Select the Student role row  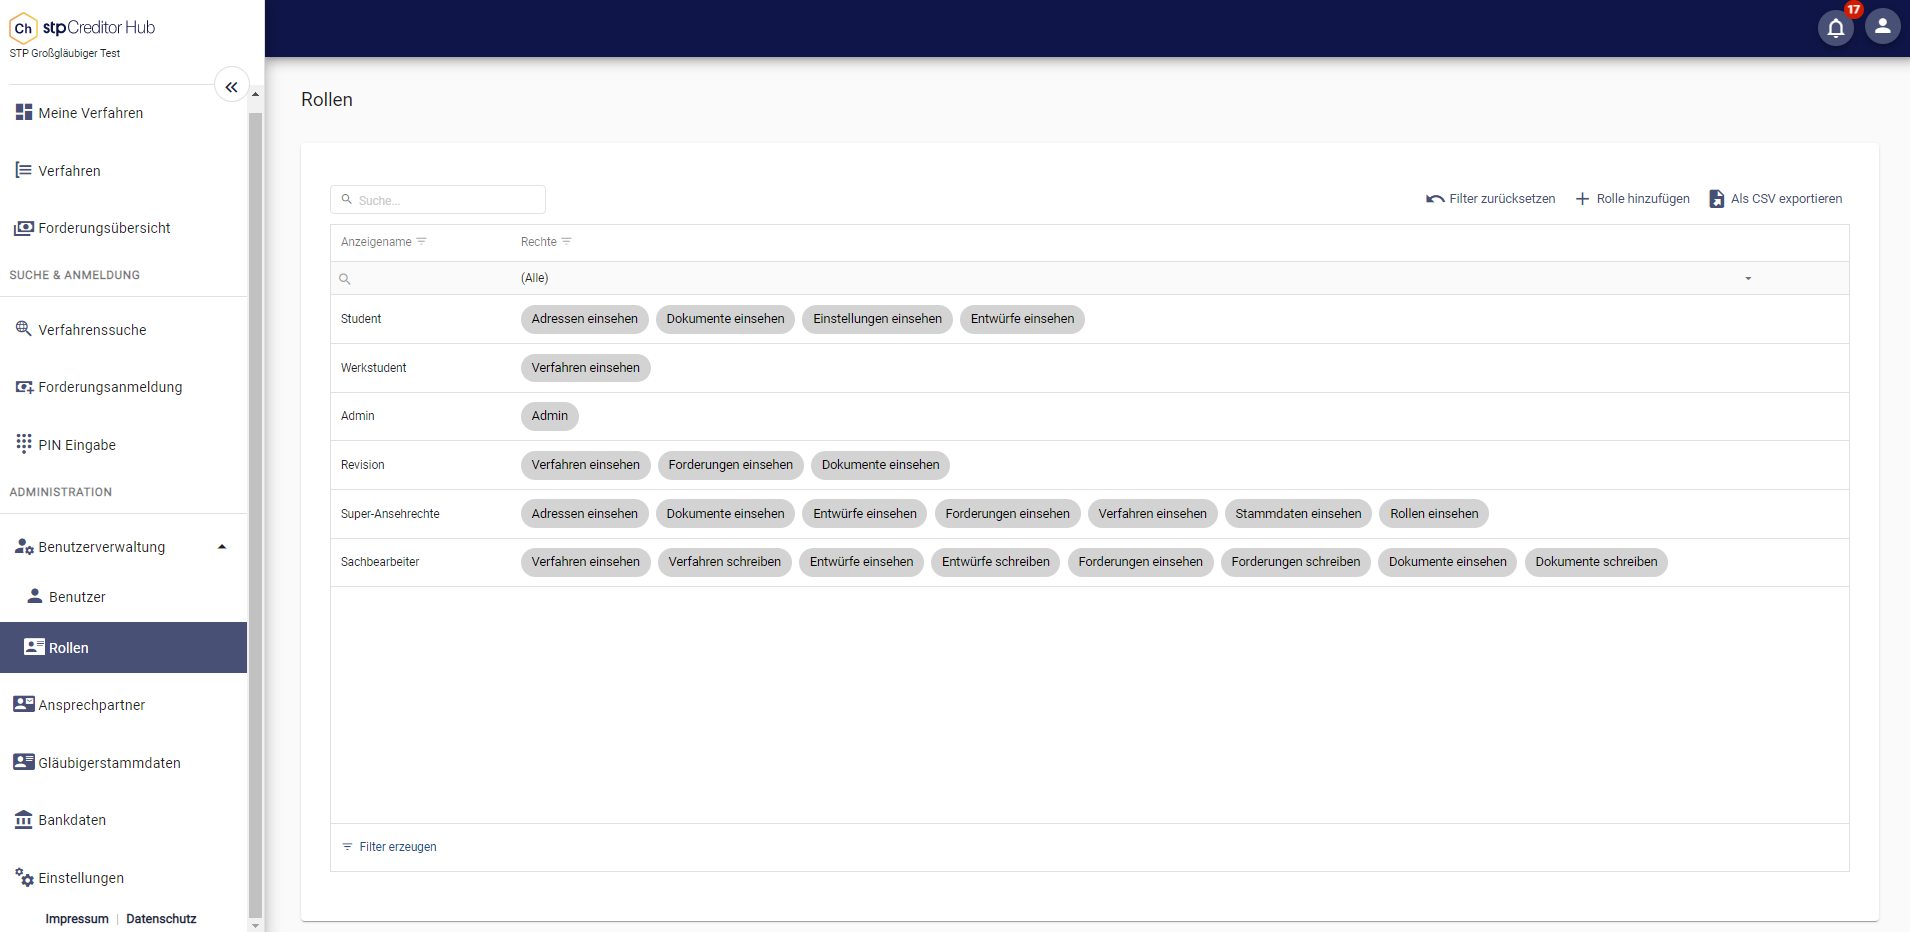pos(1090,319)
